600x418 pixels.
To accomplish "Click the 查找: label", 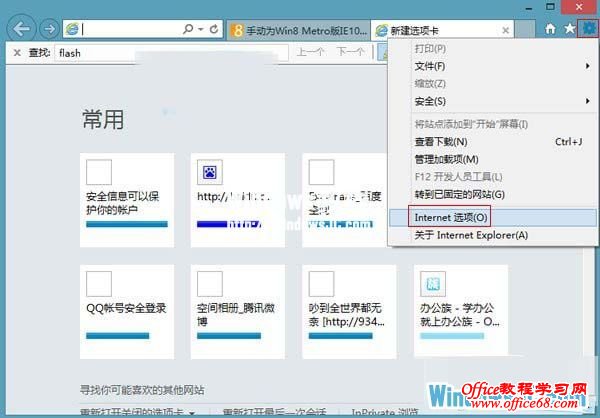I will click(x=39, y=52).
